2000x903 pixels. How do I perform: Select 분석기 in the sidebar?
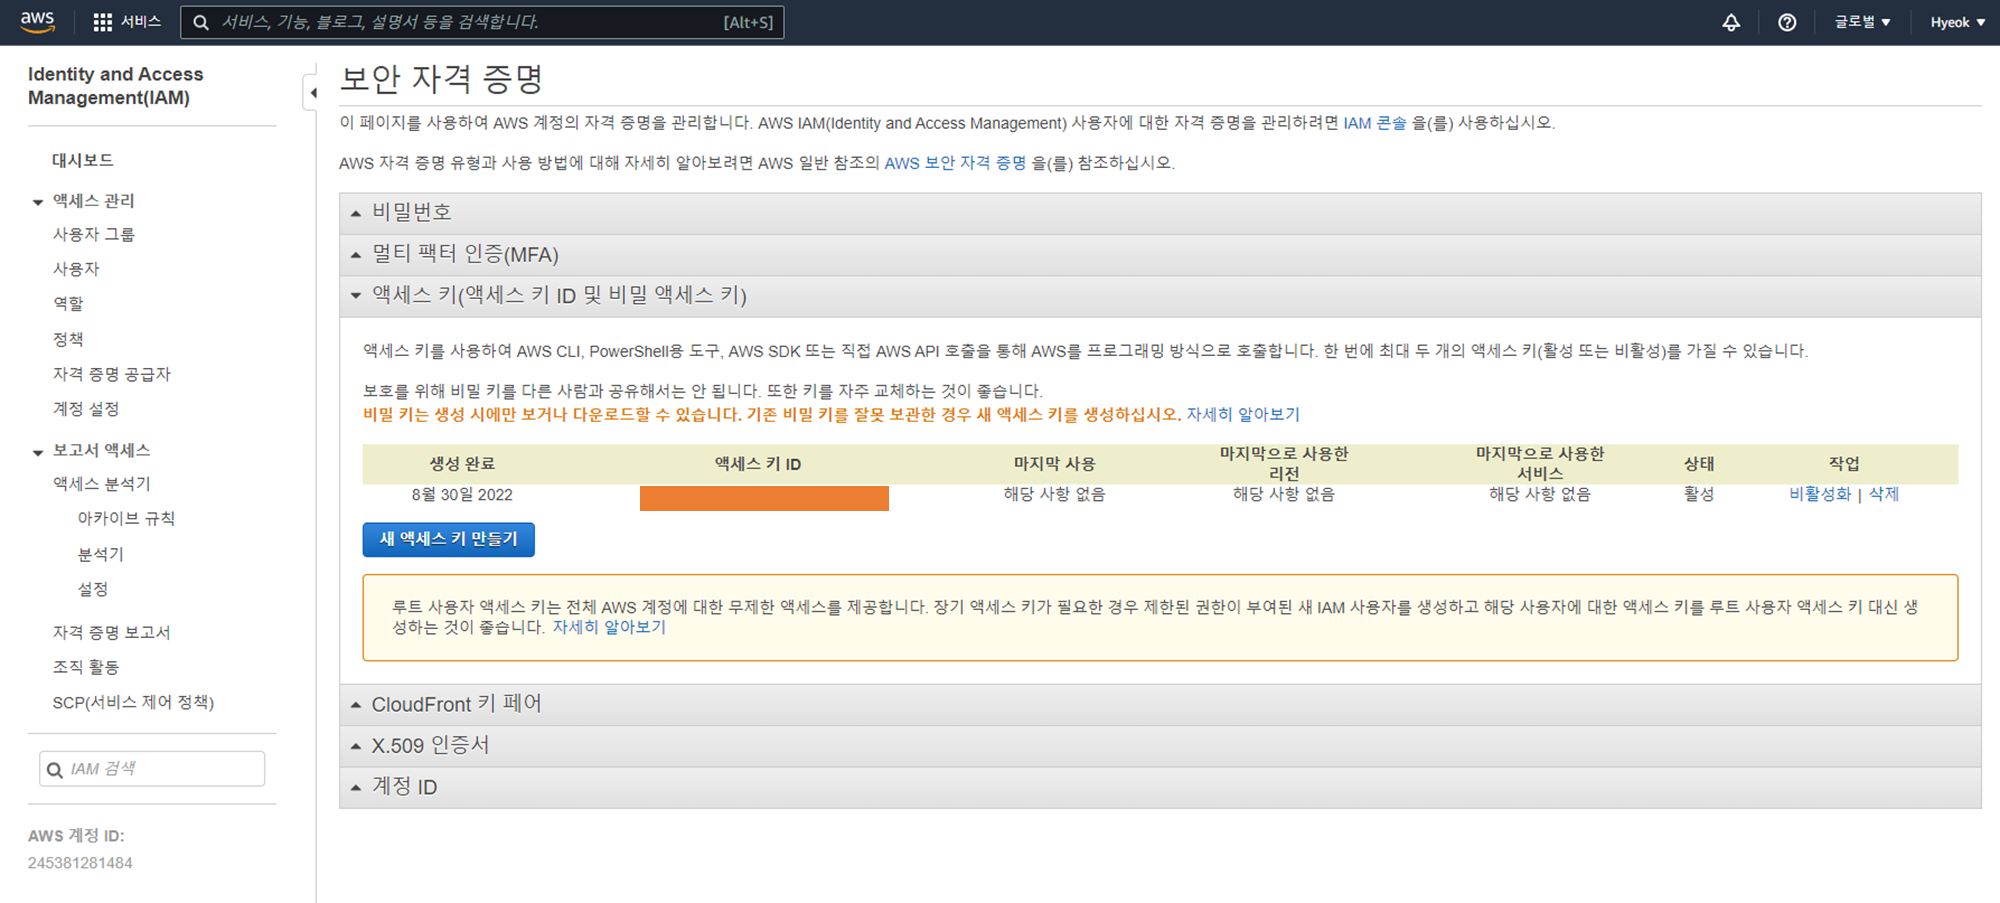coord(101,554)
